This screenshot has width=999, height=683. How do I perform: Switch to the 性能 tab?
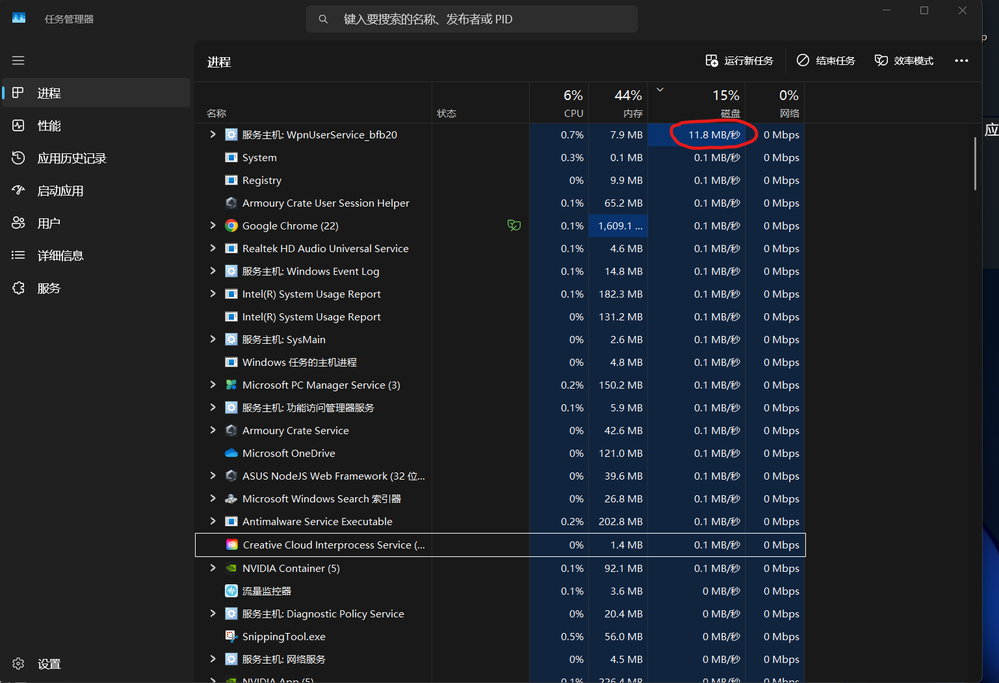97,126
